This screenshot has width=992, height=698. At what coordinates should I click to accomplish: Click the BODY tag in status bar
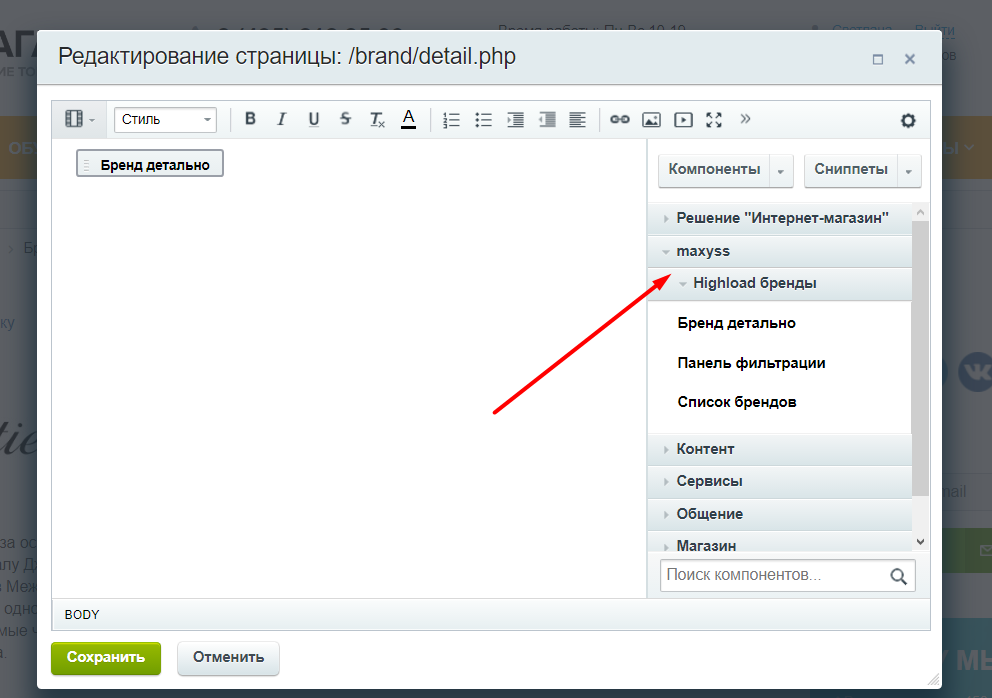(x=82, y=615)
